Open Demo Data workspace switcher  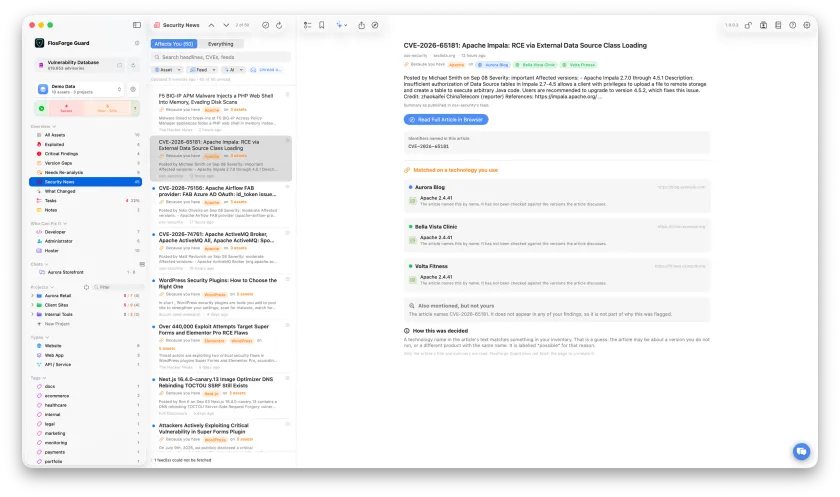tap(79, 89)
